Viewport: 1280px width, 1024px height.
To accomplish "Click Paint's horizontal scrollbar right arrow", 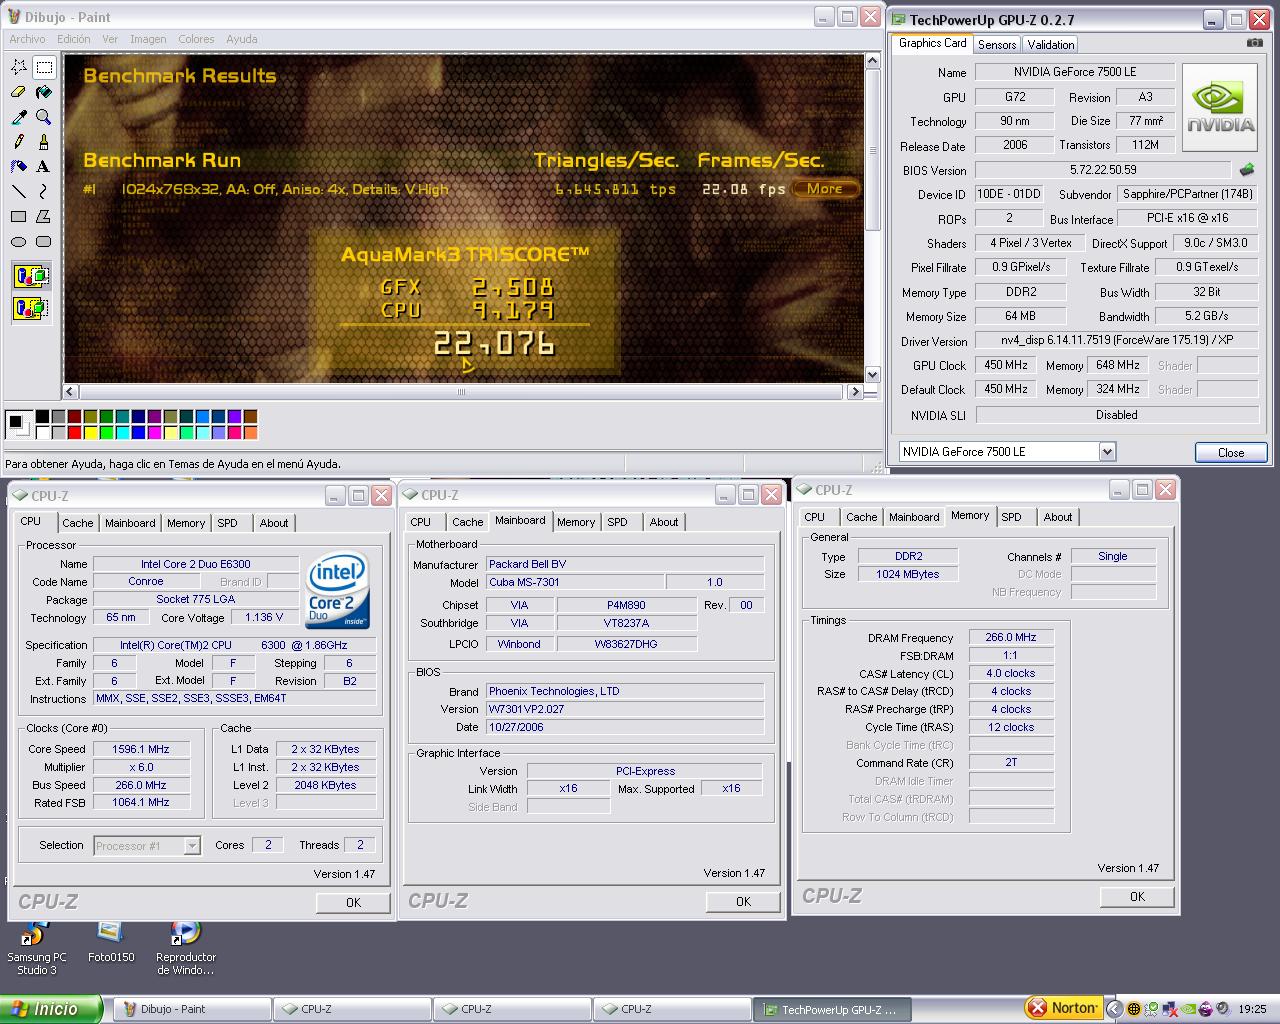I will 855,392.
